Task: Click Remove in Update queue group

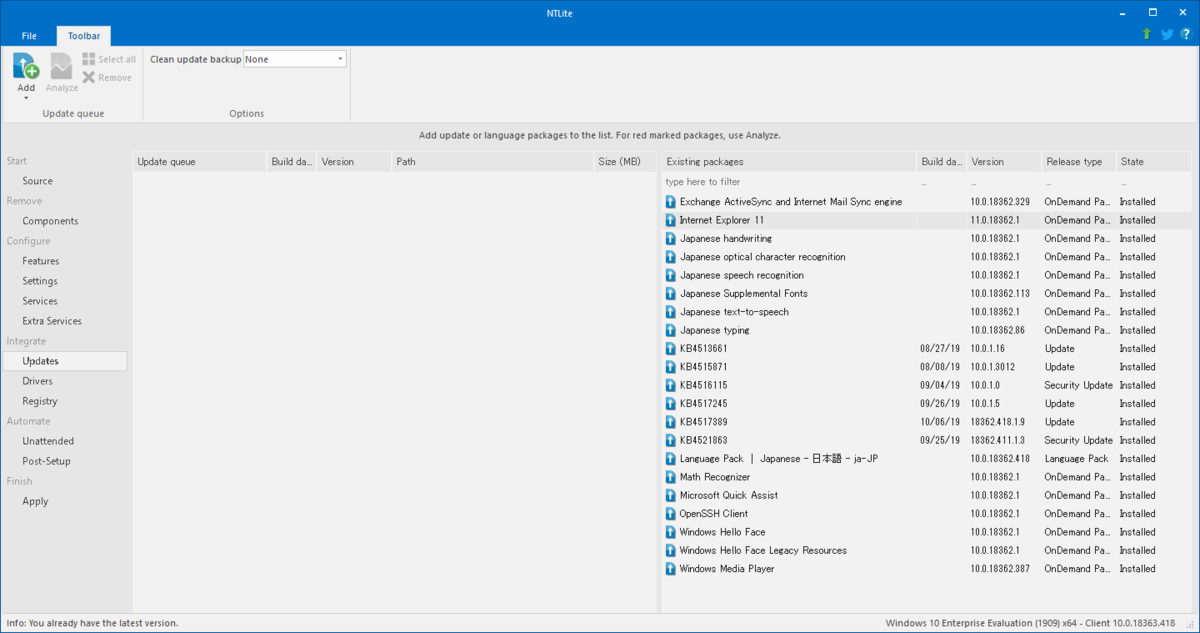Action: pos(107,77)
